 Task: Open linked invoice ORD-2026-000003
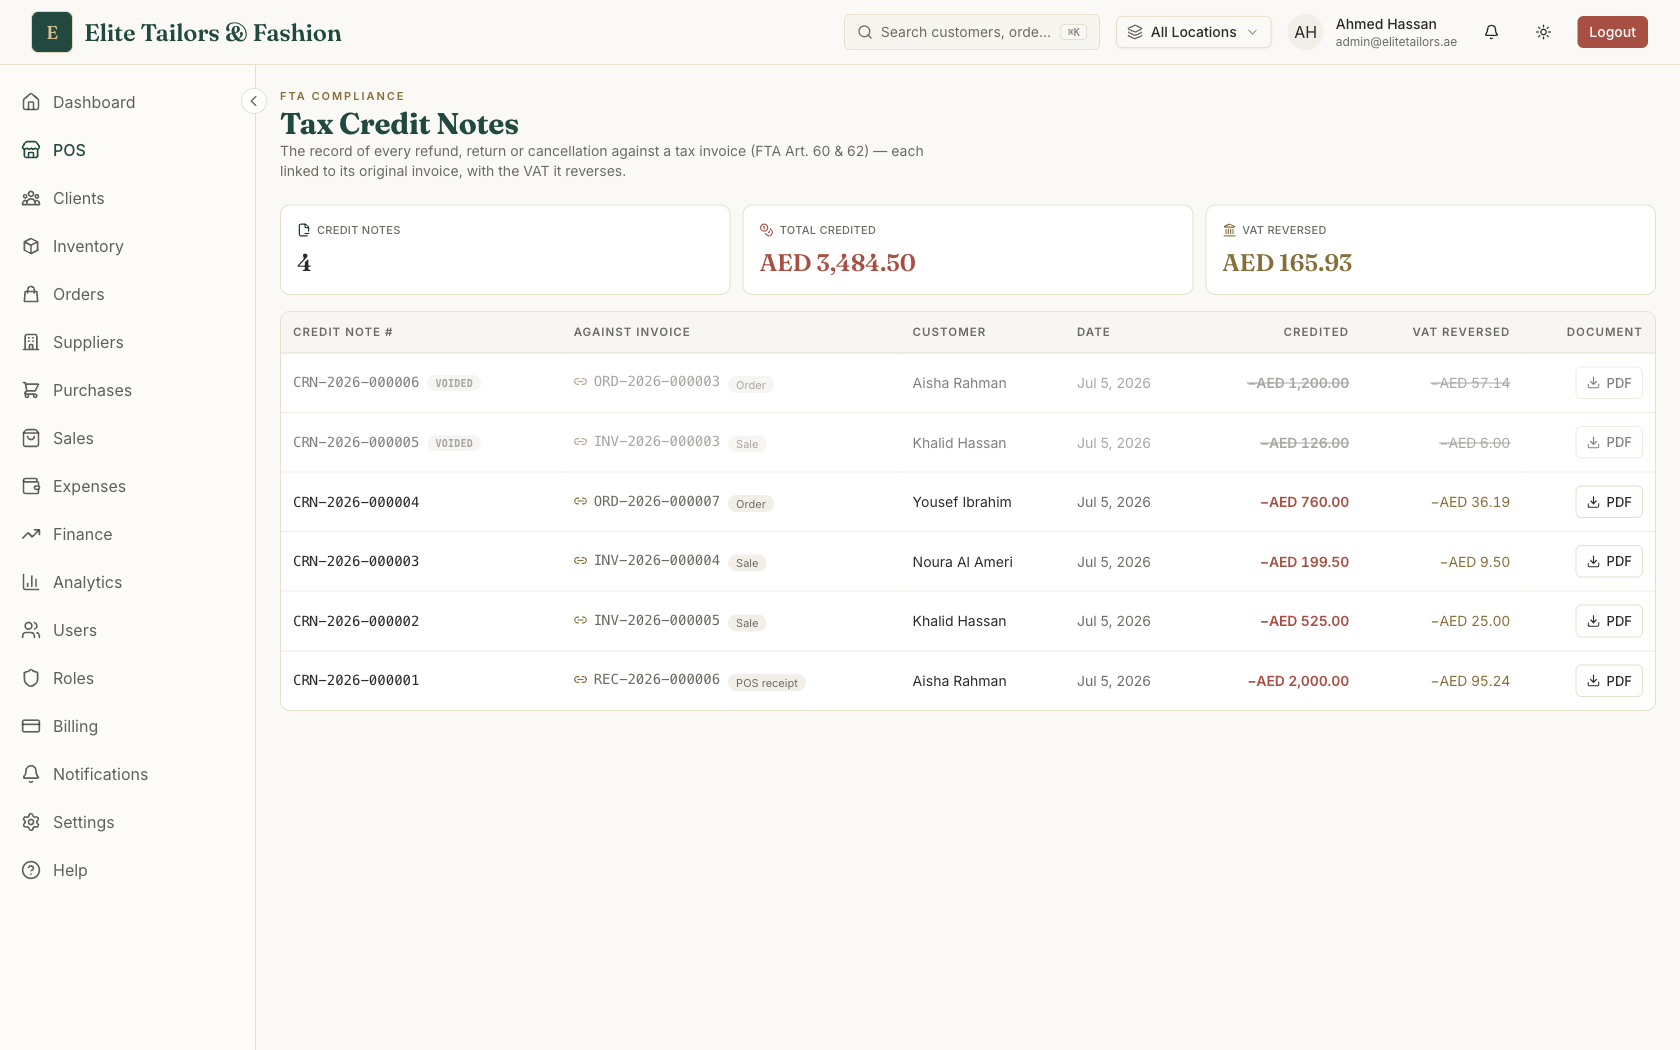pyautogui.click(x=656, y=381)
